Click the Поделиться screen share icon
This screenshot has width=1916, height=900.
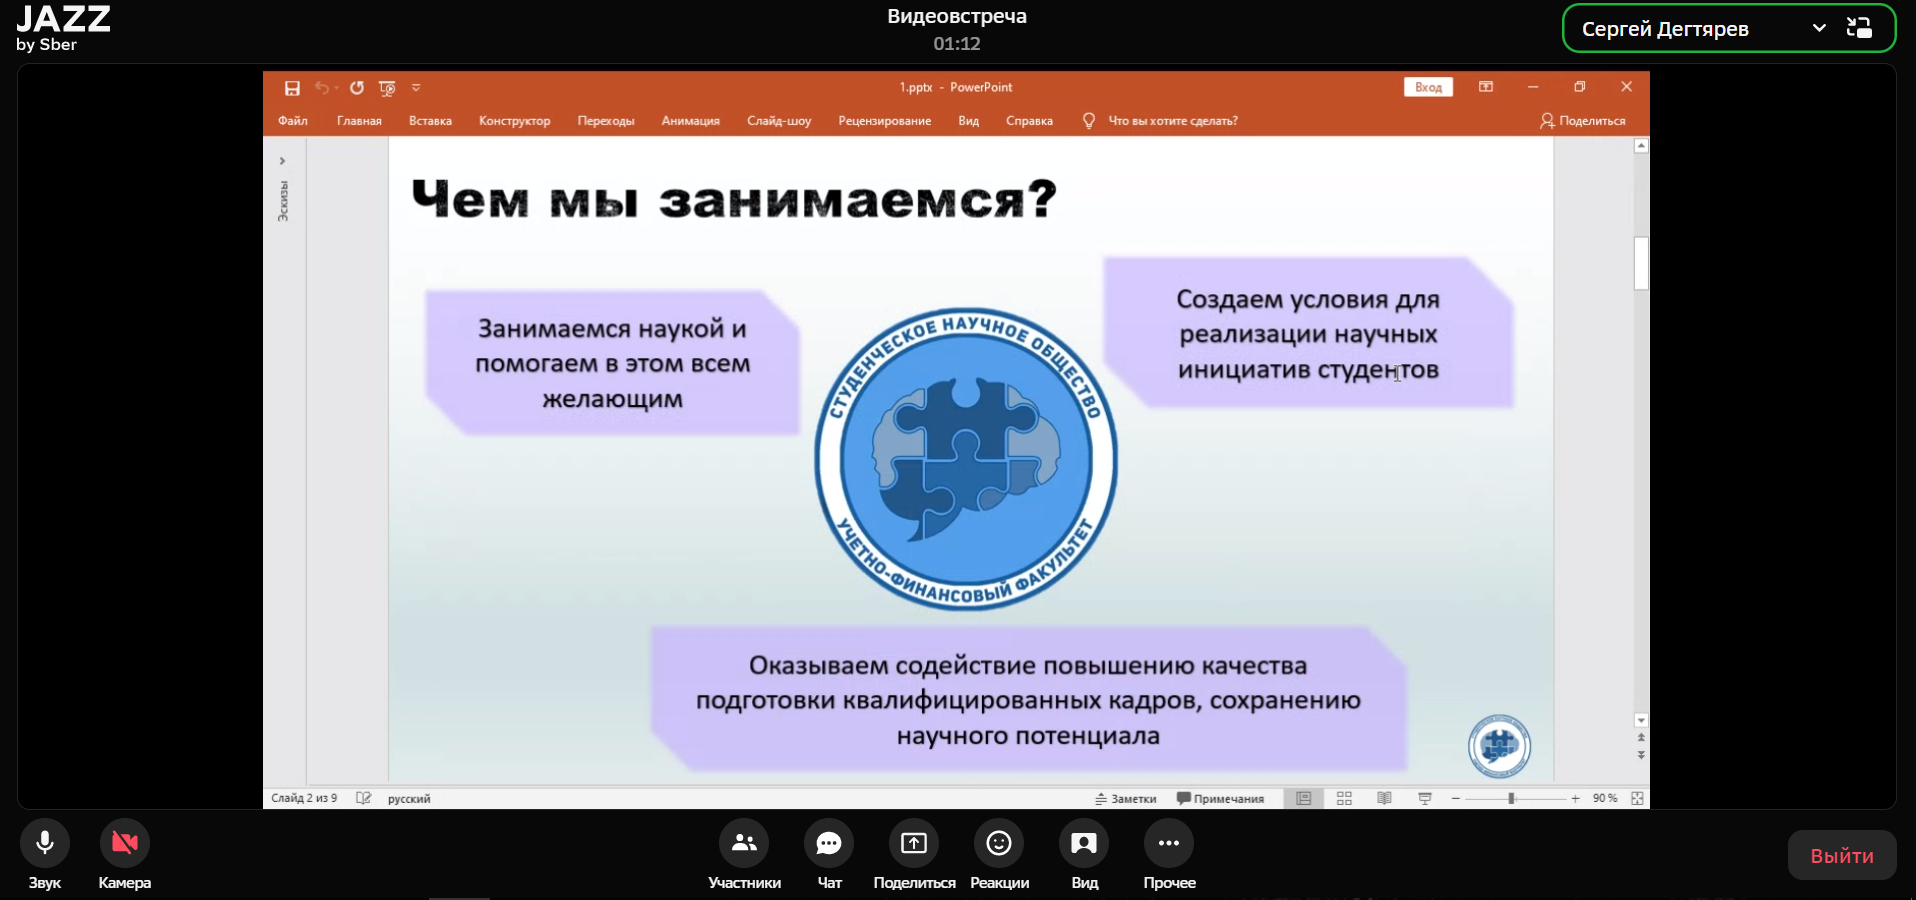pyautogui.click(x=914, y=843)
